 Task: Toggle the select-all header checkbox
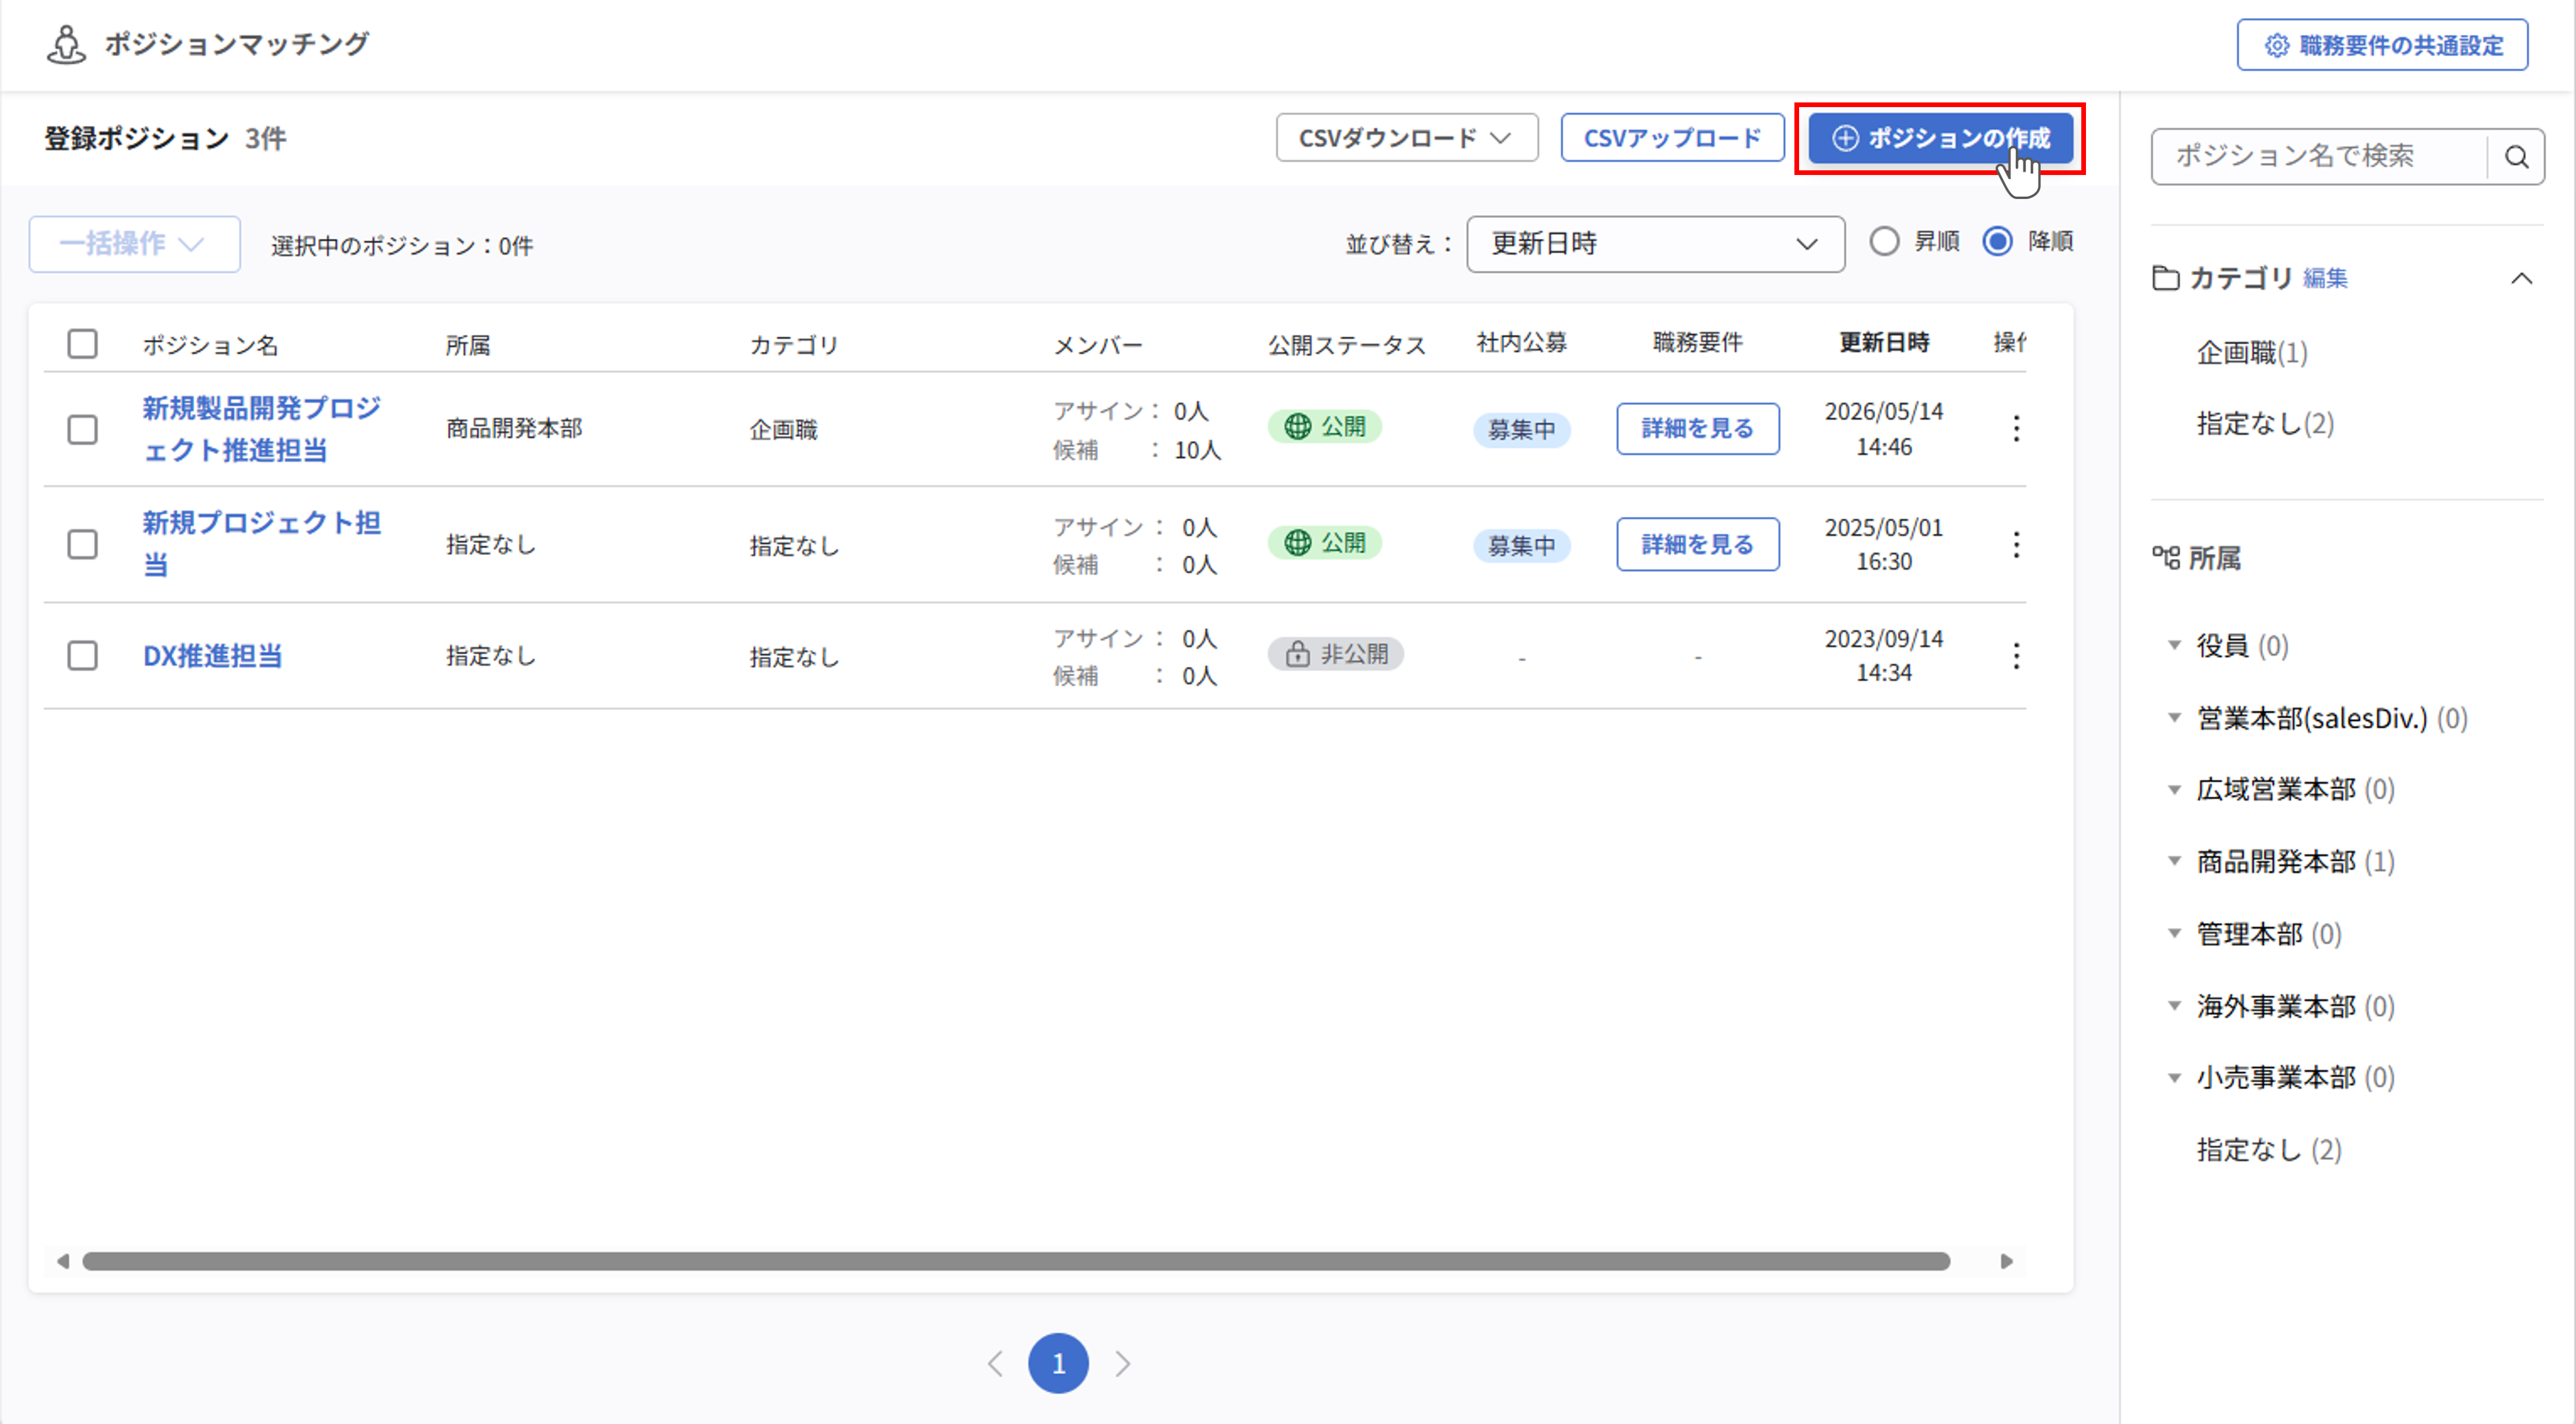tap(82, 344)
